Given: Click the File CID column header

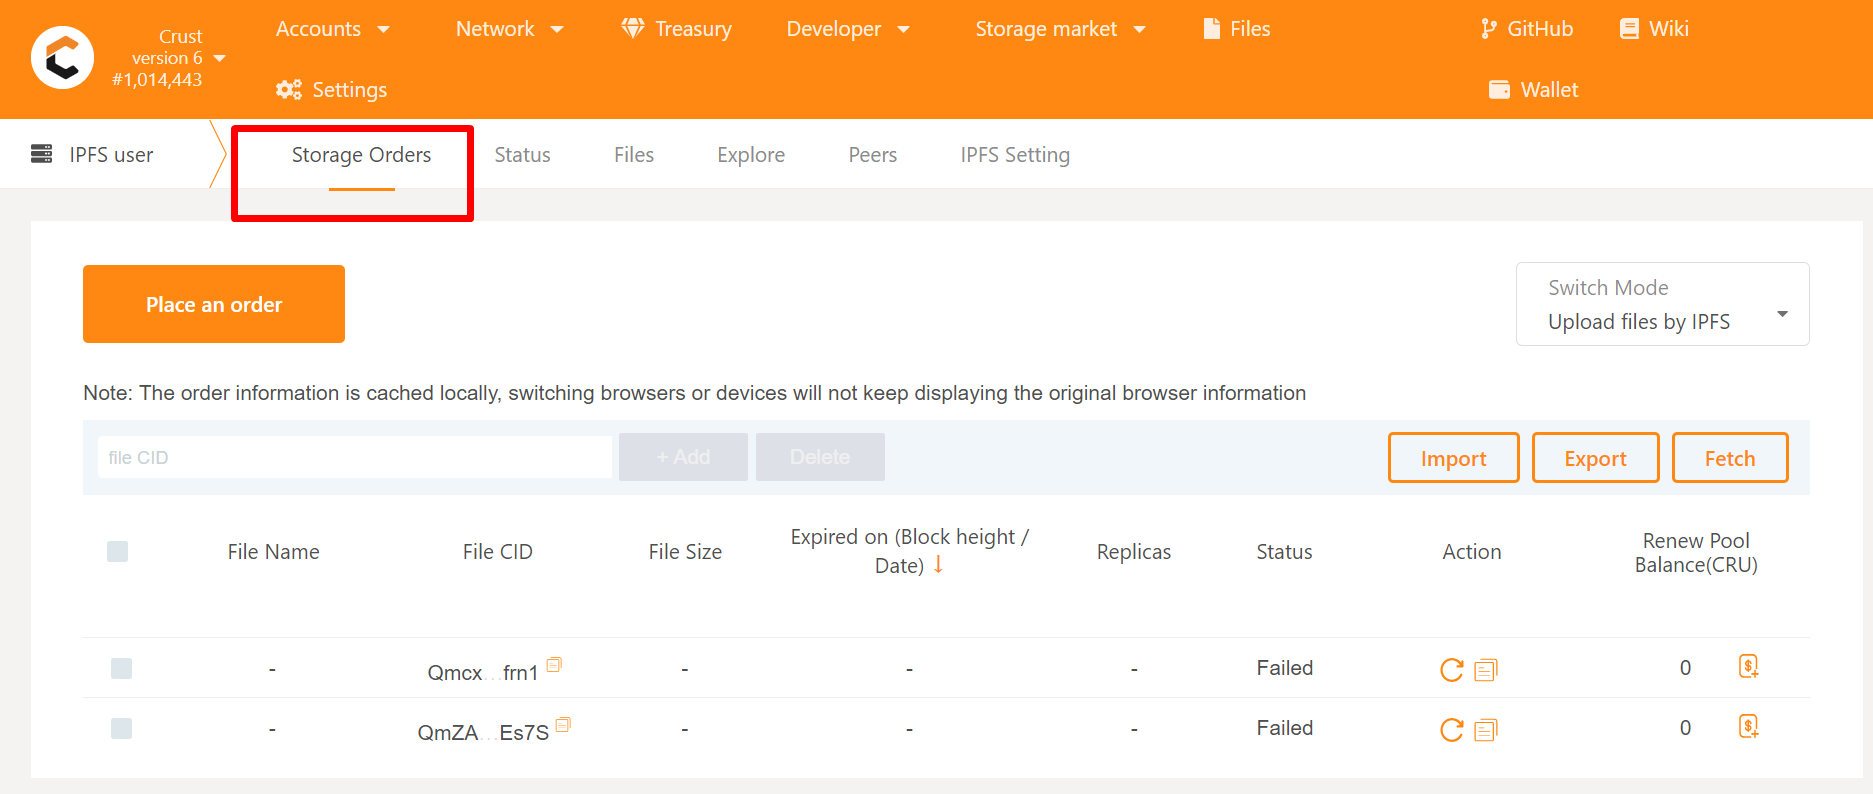Looking at the screenshot, I should point(497,551).
